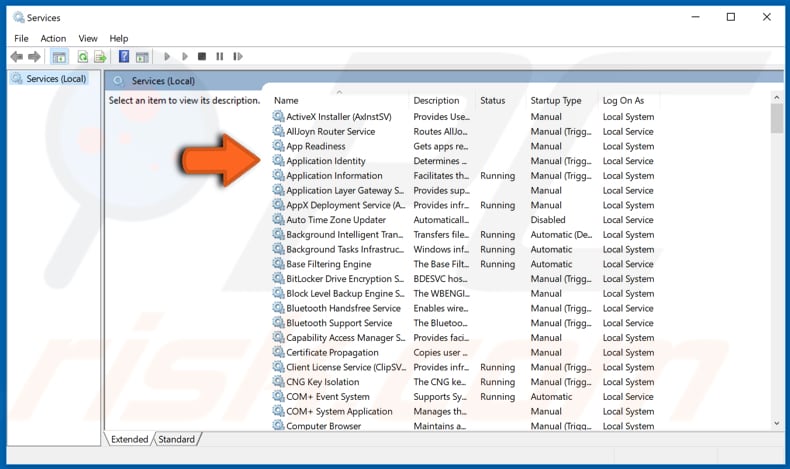This screenshot has height=469, width=790.
Task: Click gear icon beside Application Information
Action: 278,175
